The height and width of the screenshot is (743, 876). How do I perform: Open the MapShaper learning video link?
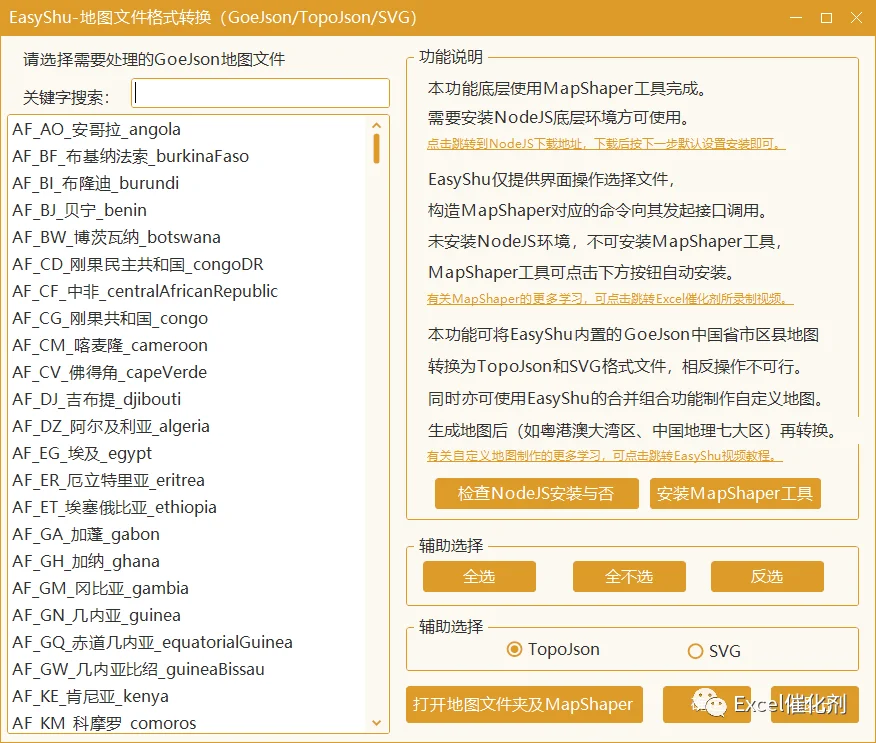(610, 299)
